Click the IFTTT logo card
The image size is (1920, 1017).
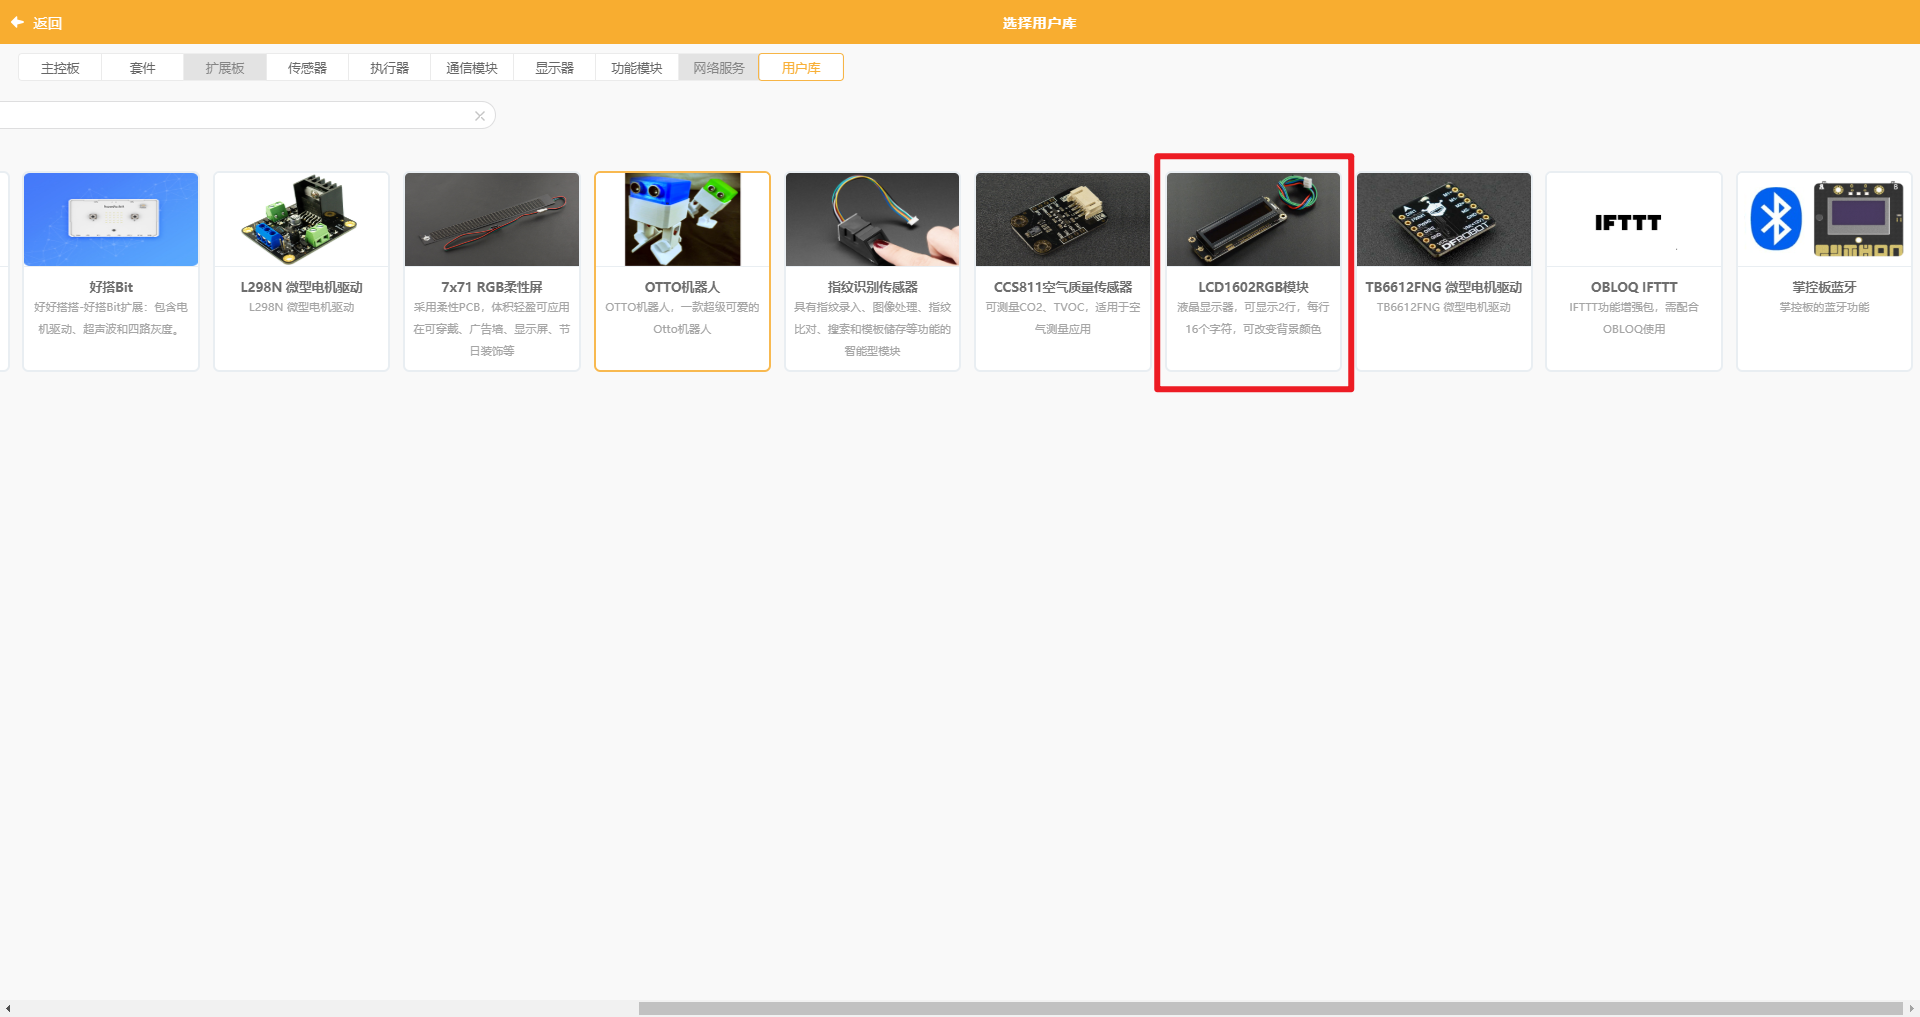(1634, 271)
